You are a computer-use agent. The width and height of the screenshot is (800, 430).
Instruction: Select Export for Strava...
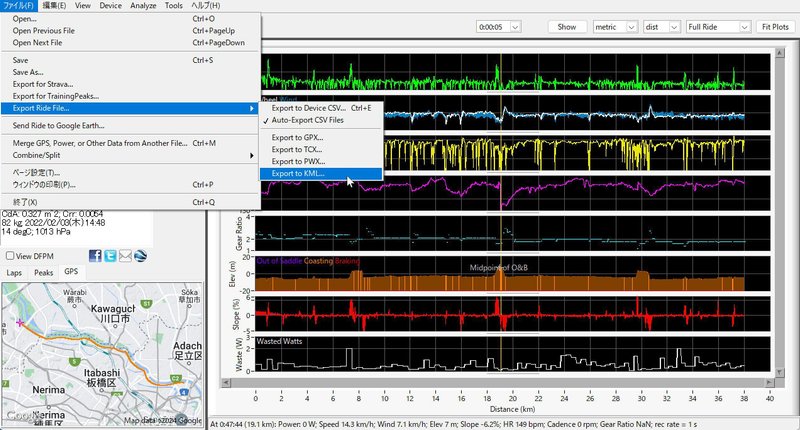pyautogui.click(x=131, y=84)
